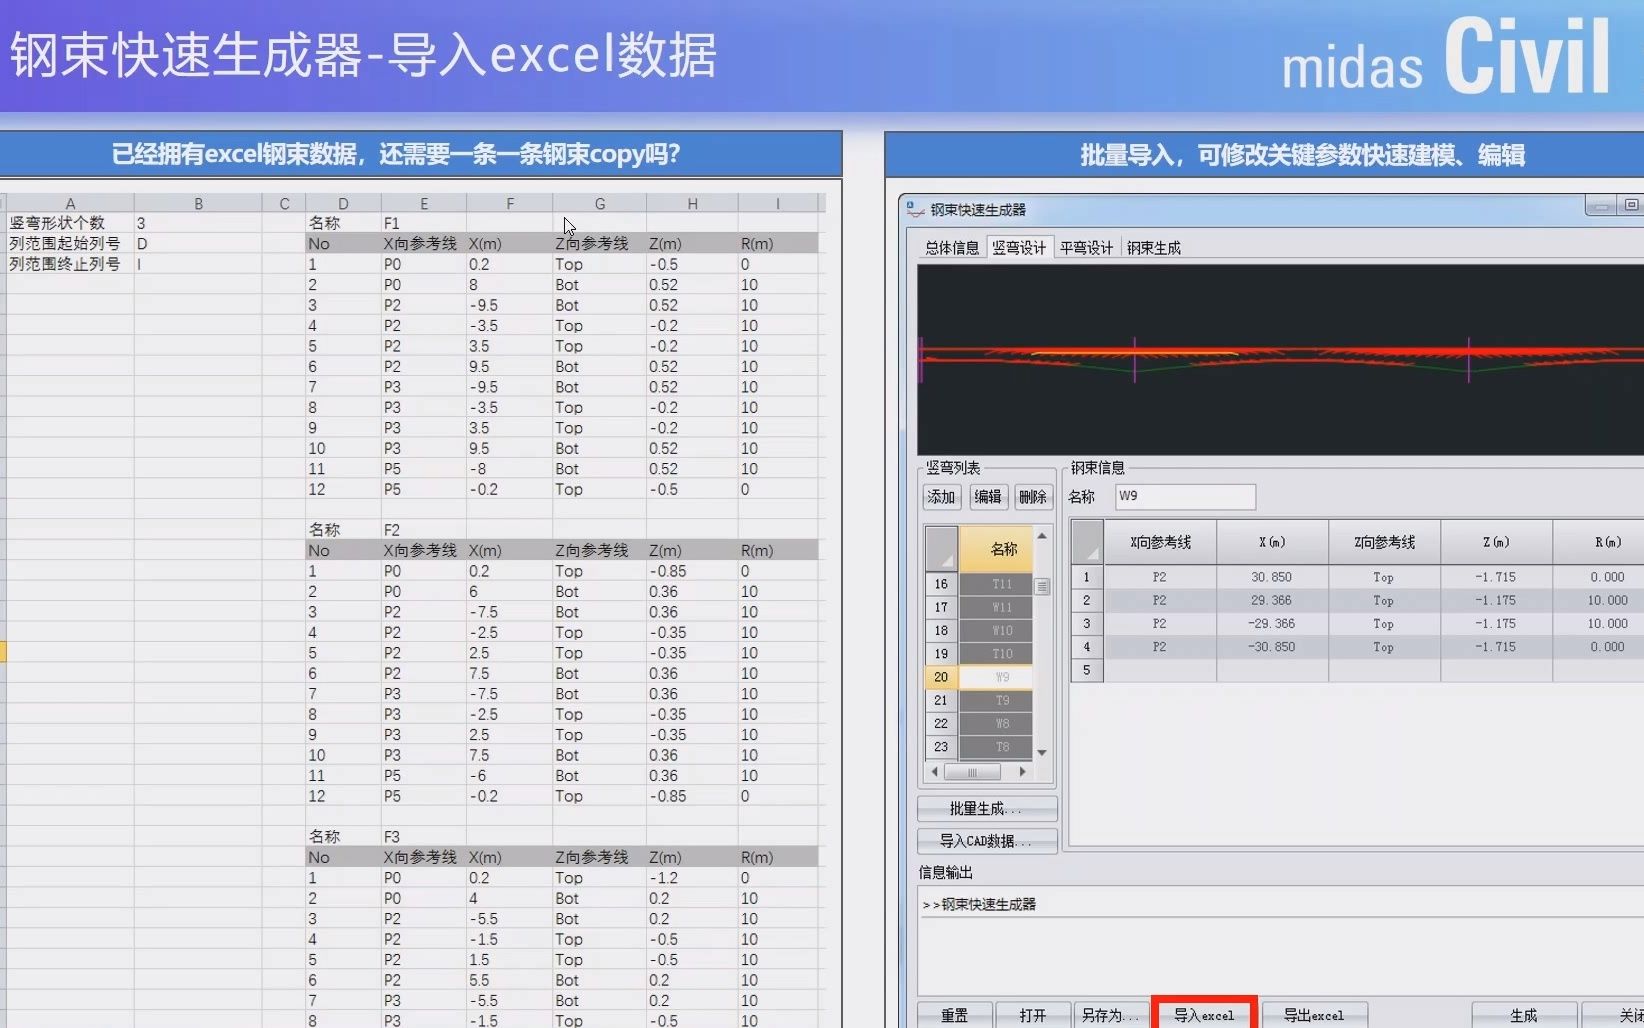Switch to the 平弯设计 tab

click(1087, 248)
